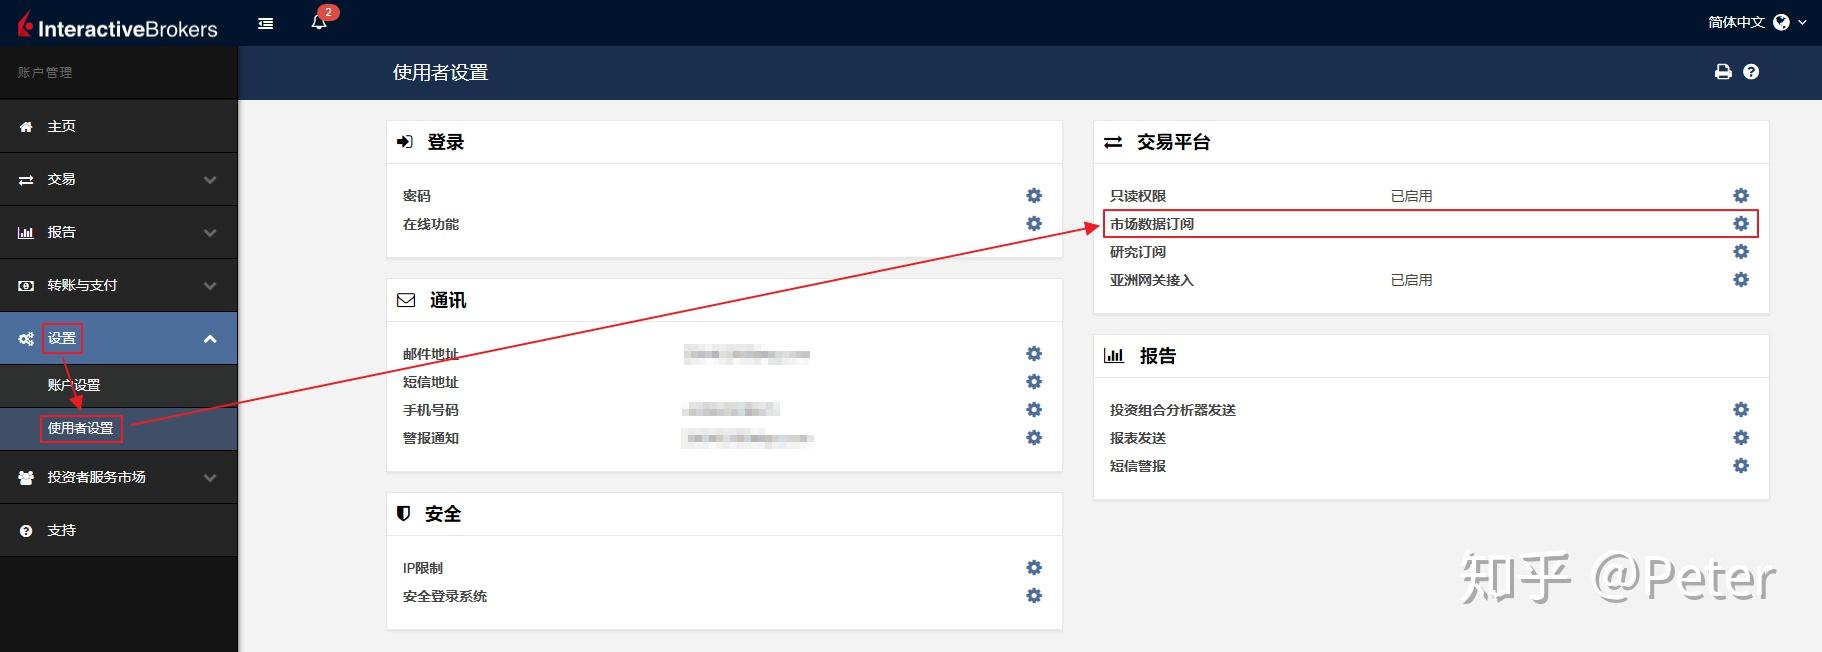Expand the 转账与支付 chevron
Image resolution: width=1822 pixels, height=652 pixels.
point(210,286)
